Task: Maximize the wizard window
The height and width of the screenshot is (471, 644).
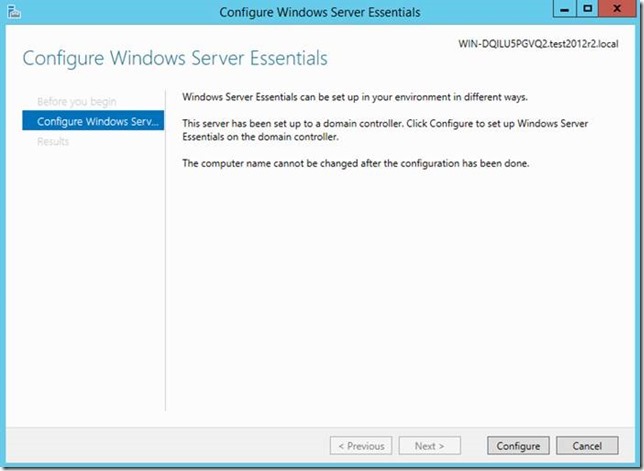Action: tap(588, 10)
